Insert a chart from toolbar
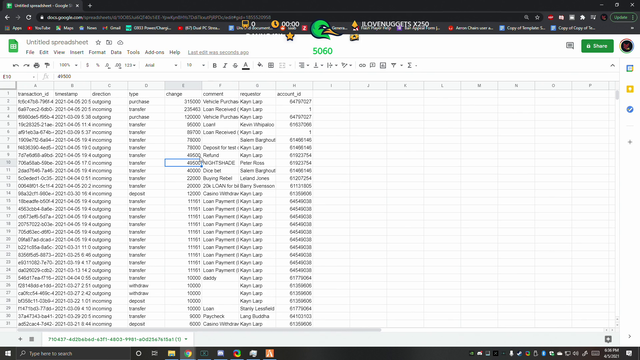Viewport: 640px width, 360px height. 383,65
